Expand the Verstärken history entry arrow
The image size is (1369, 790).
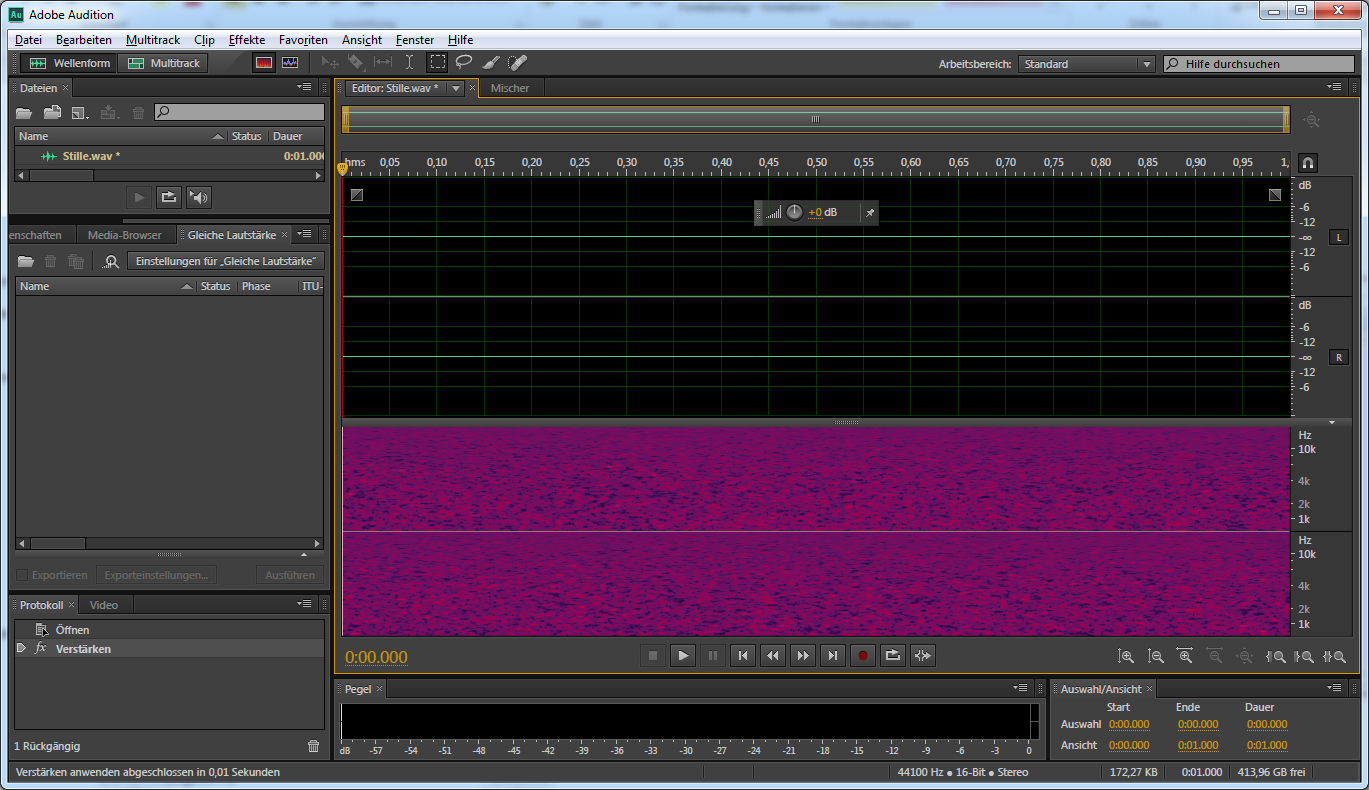pyautogui.click(x=22, y=648)
